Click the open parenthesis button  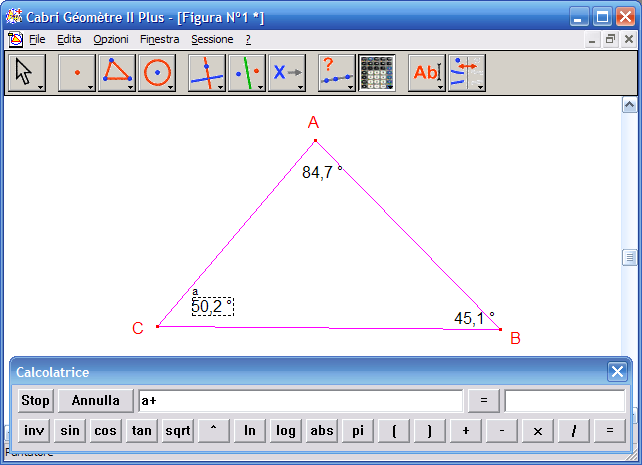coord(394,431)
